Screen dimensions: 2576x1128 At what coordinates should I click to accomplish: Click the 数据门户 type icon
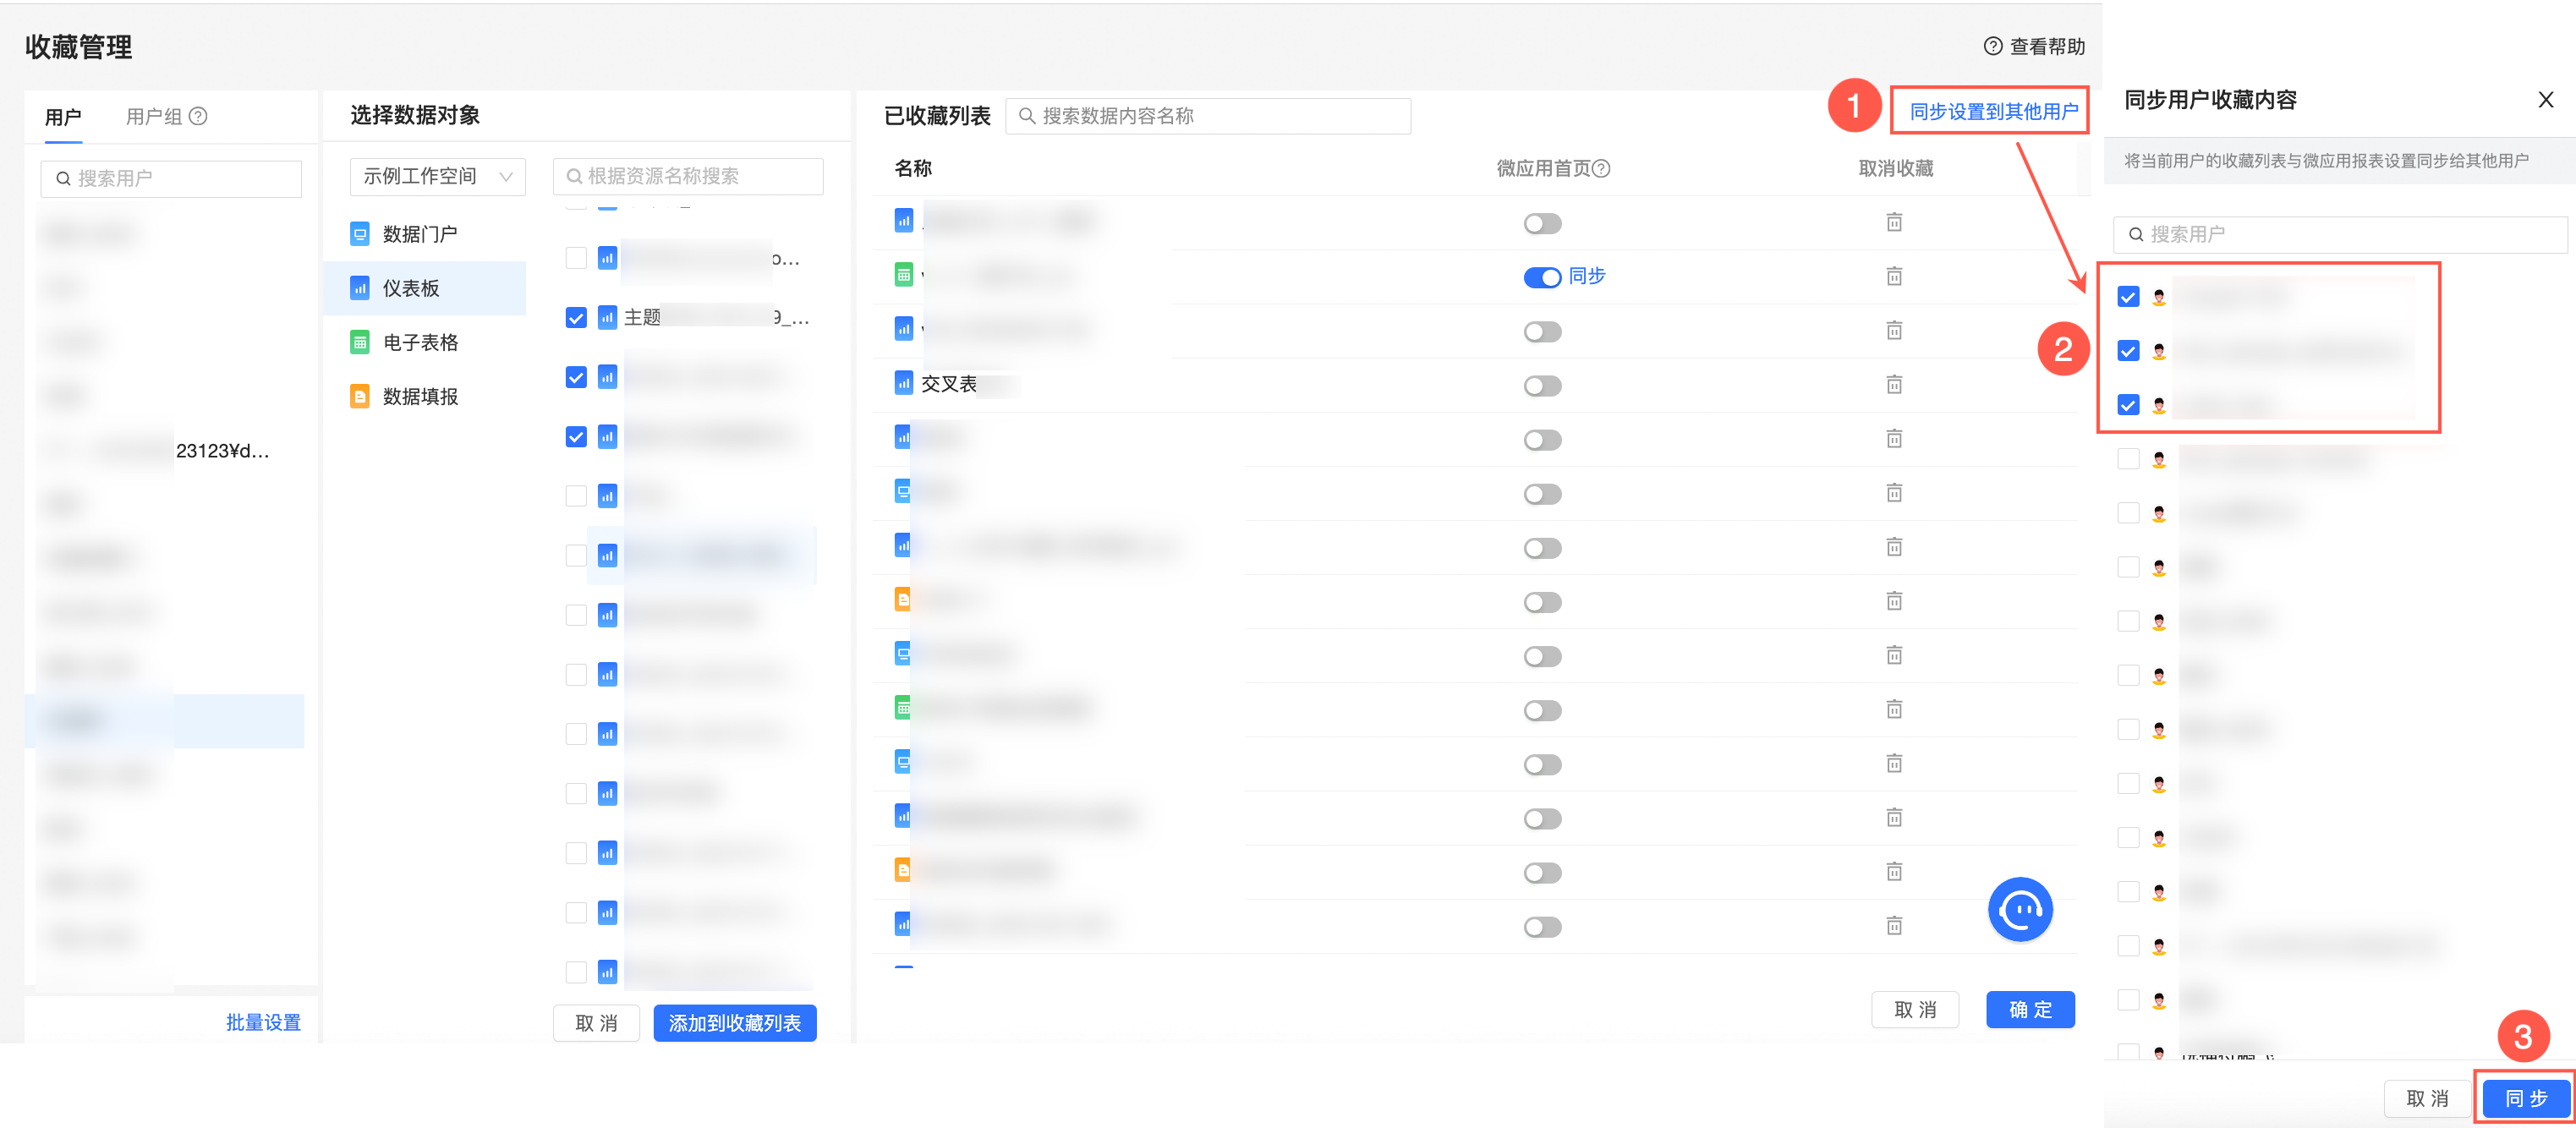tap(360, 234)
